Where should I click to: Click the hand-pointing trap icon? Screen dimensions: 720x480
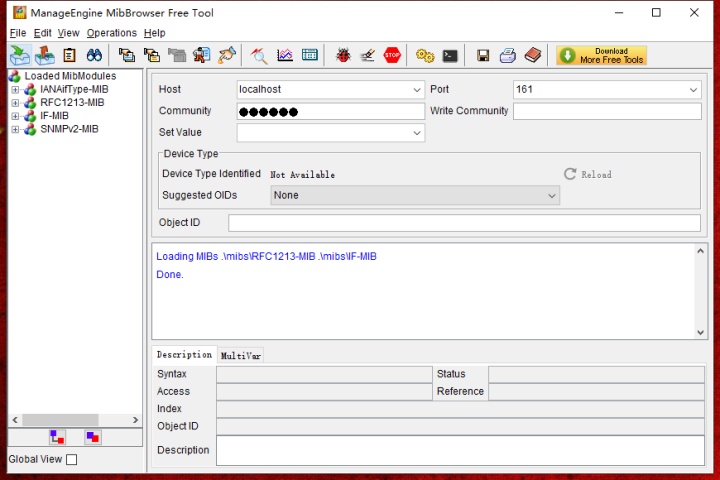227,56
